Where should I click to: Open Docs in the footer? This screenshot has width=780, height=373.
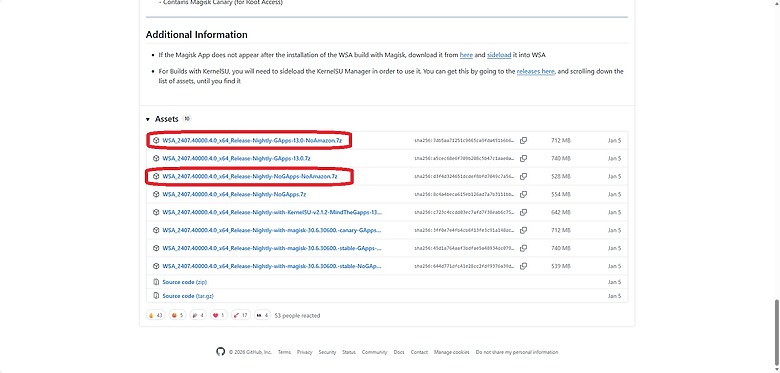[399, 352]
